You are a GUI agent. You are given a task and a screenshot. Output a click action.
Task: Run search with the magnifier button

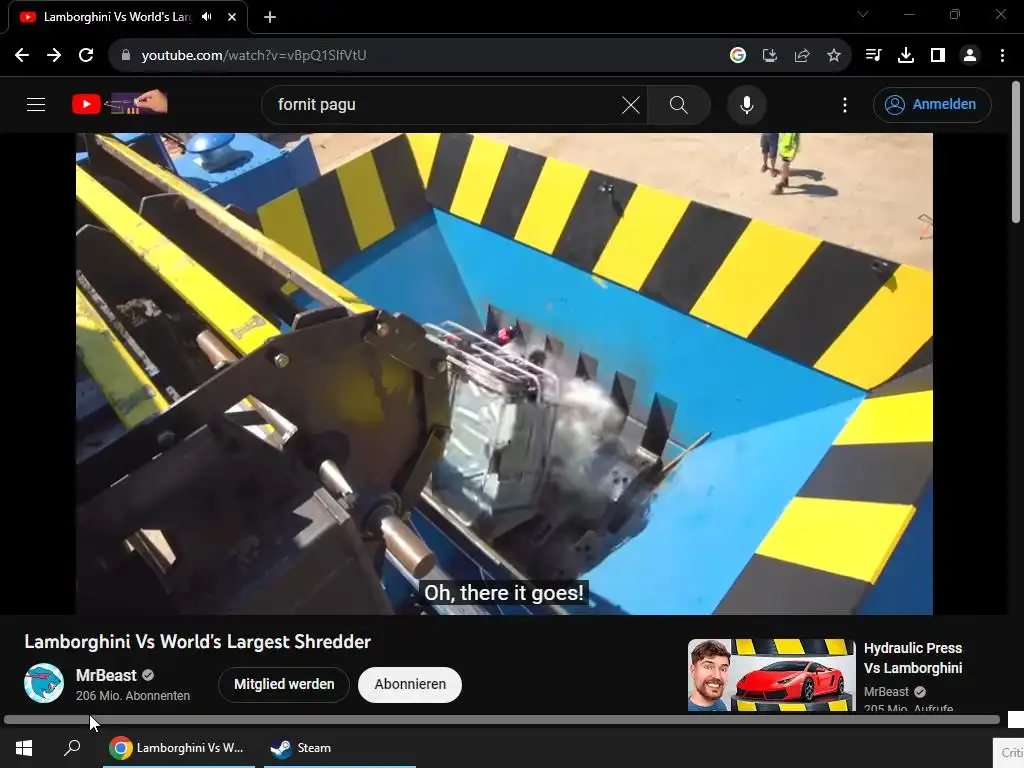point(679,104)
